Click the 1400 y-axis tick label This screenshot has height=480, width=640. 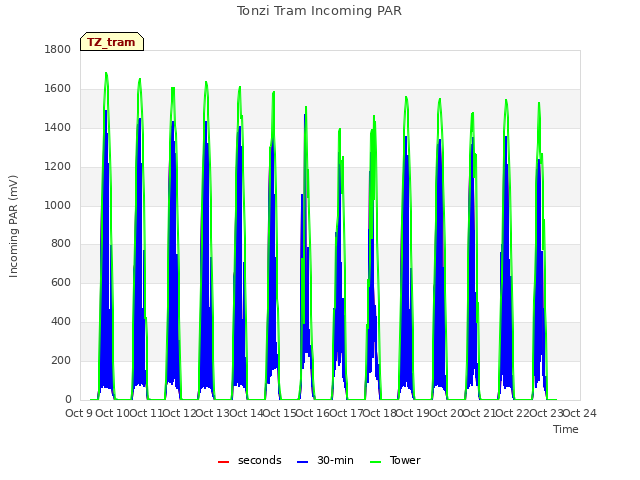tap(58, 127)
